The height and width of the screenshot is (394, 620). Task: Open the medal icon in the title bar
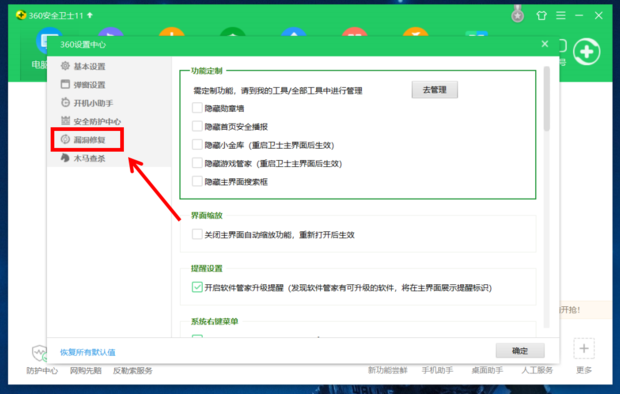point(517,15)
